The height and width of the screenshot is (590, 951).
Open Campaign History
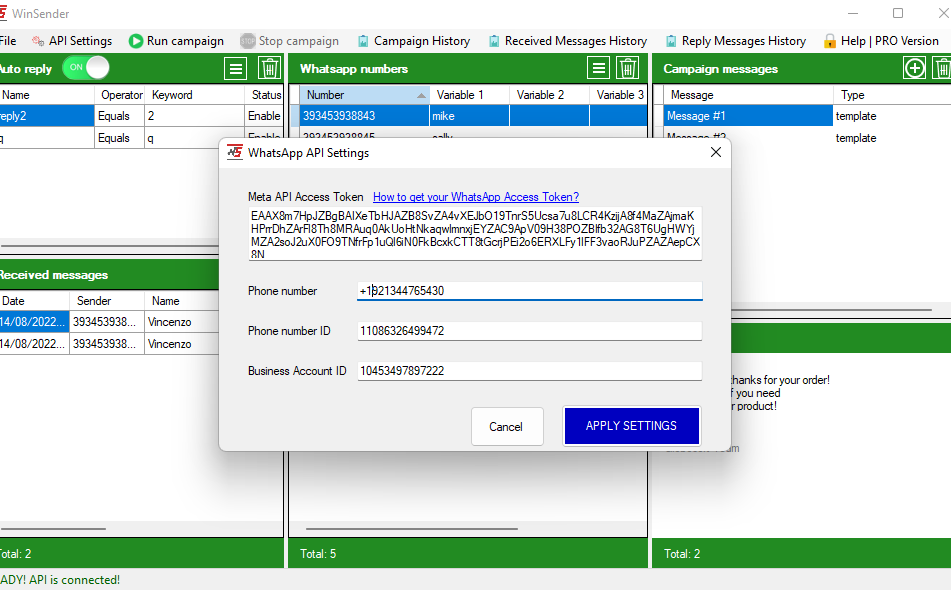tap(414, 41)
